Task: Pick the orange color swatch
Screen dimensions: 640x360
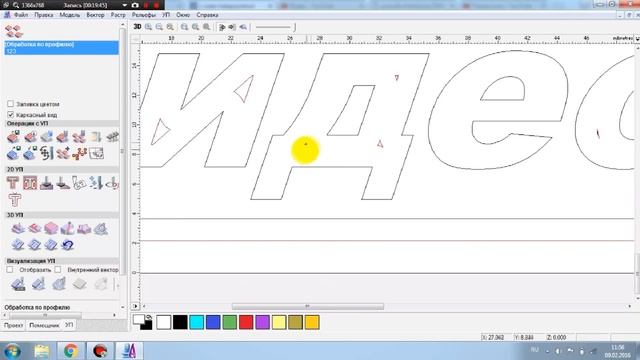Action: [312, 322]
